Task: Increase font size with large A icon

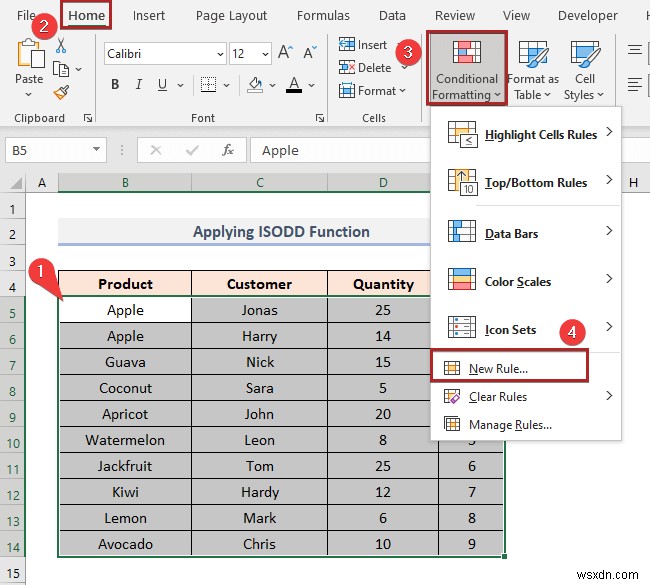Action: 285,53
